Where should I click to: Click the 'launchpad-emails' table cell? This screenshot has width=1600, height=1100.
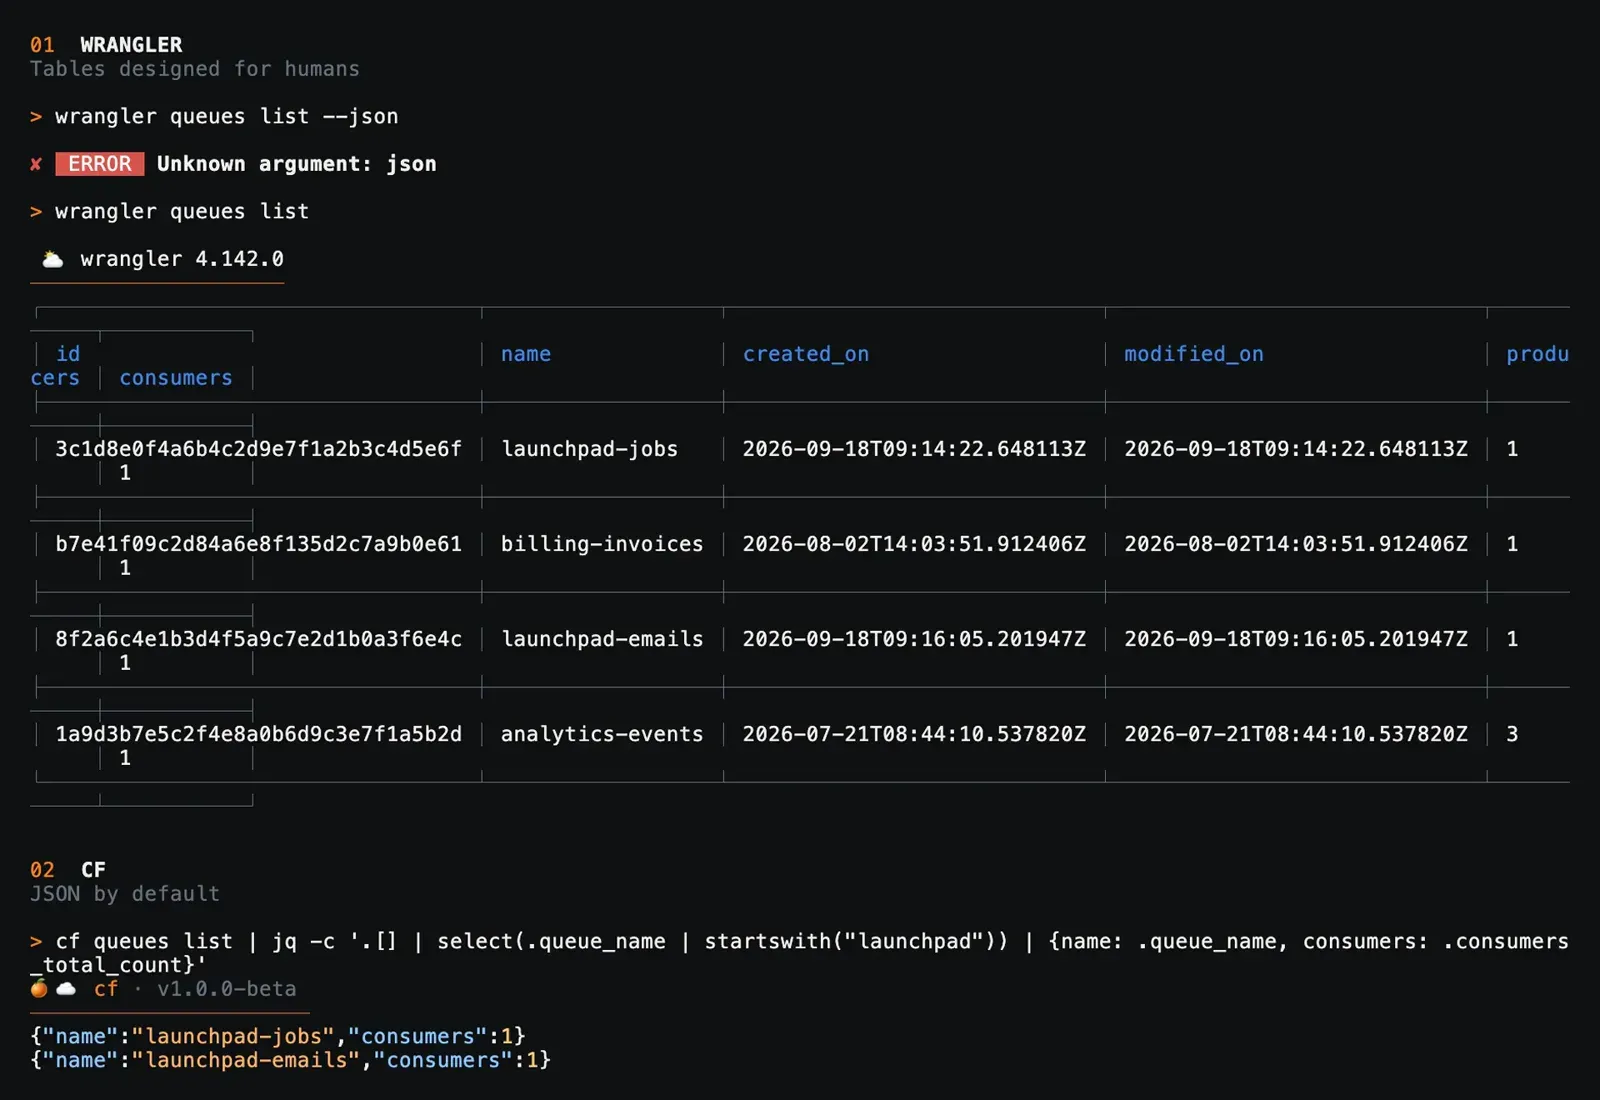click(602, 639)
